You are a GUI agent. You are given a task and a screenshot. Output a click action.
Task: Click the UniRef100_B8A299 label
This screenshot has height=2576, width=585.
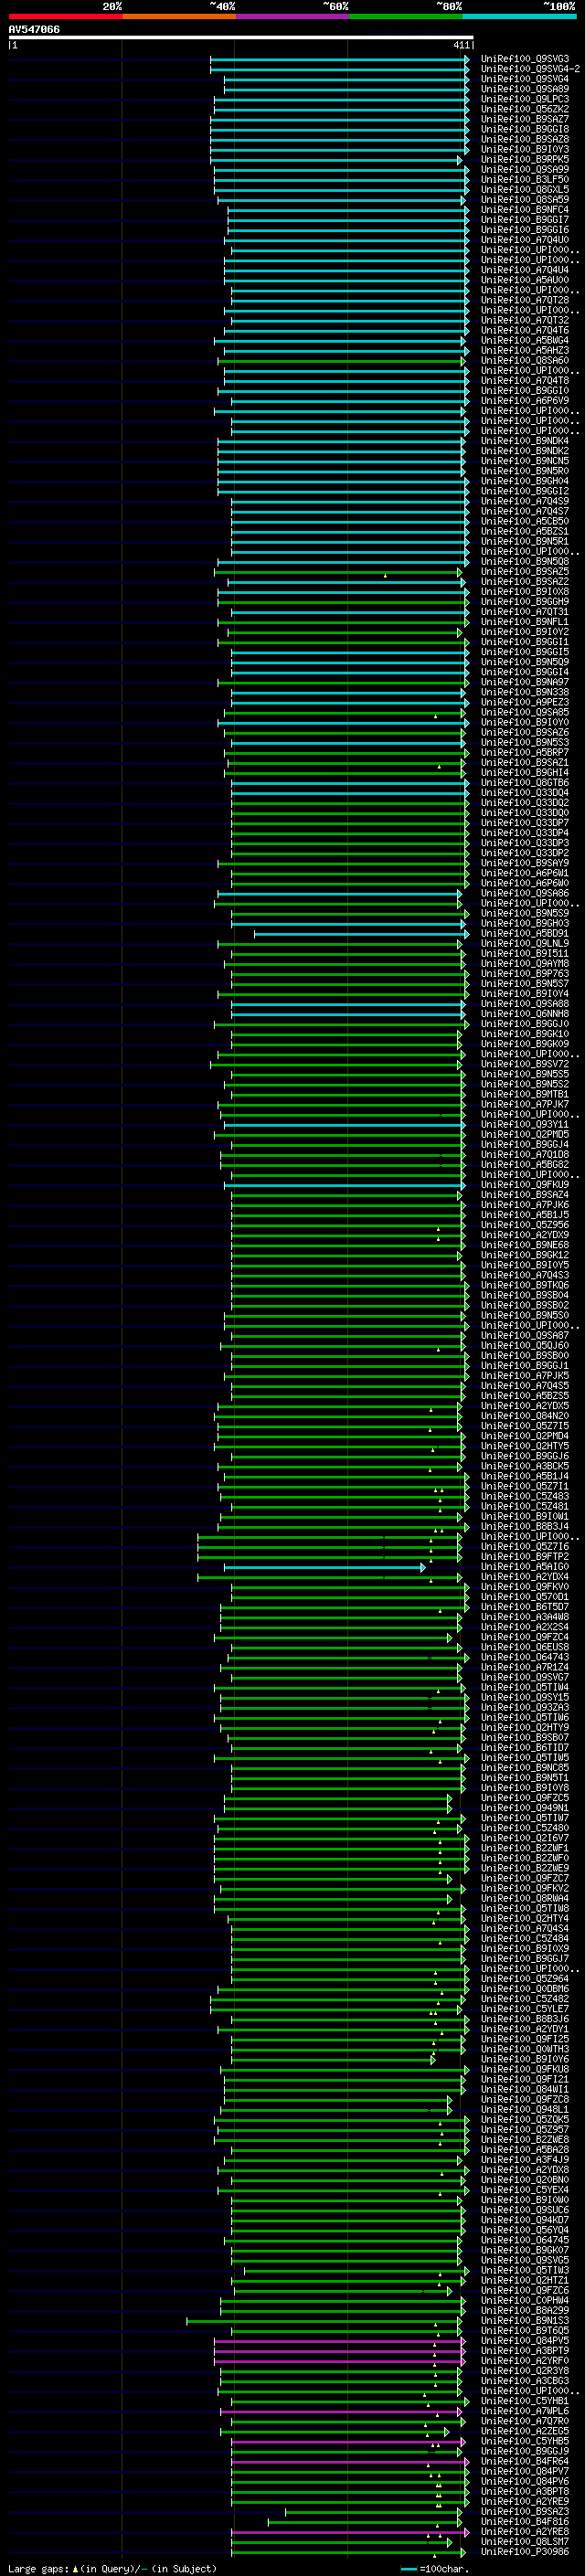[525, 2310]
